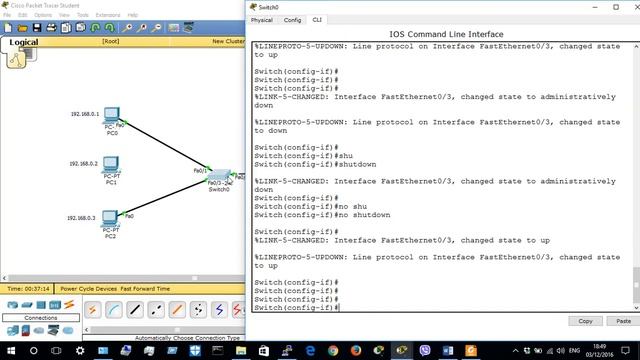Open the Edit menu

click(x=22, y=15)
